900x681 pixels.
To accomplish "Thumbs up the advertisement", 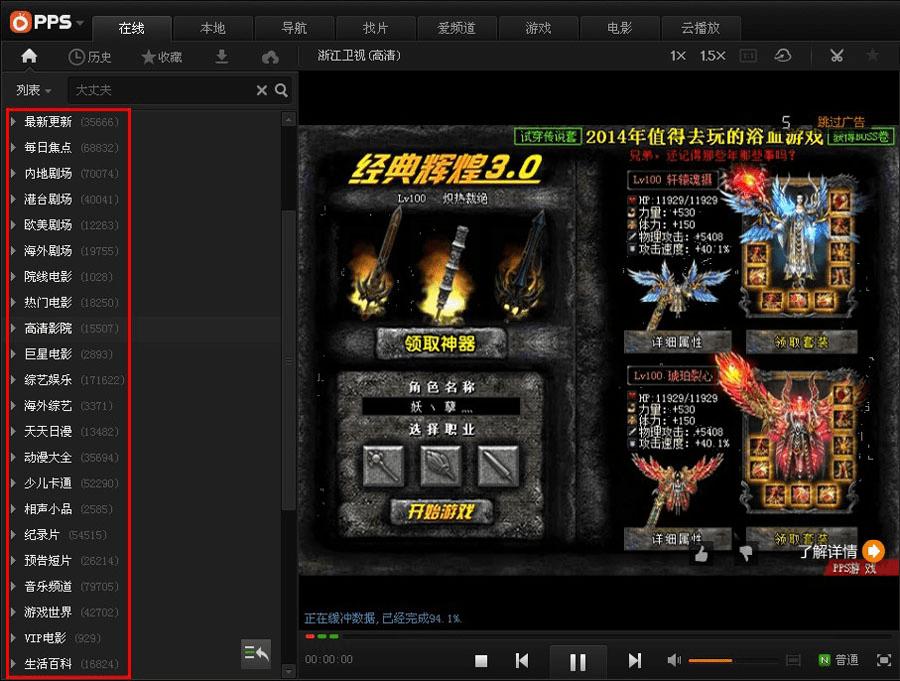I will (701, 554).
